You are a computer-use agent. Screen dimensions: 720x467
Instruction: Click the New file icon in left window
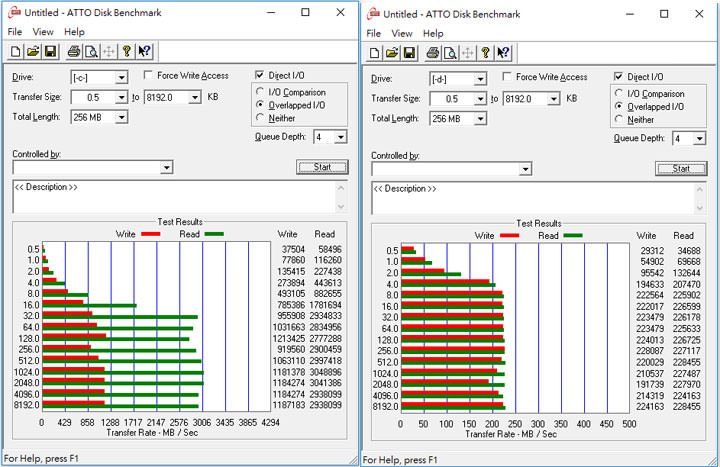15,52
